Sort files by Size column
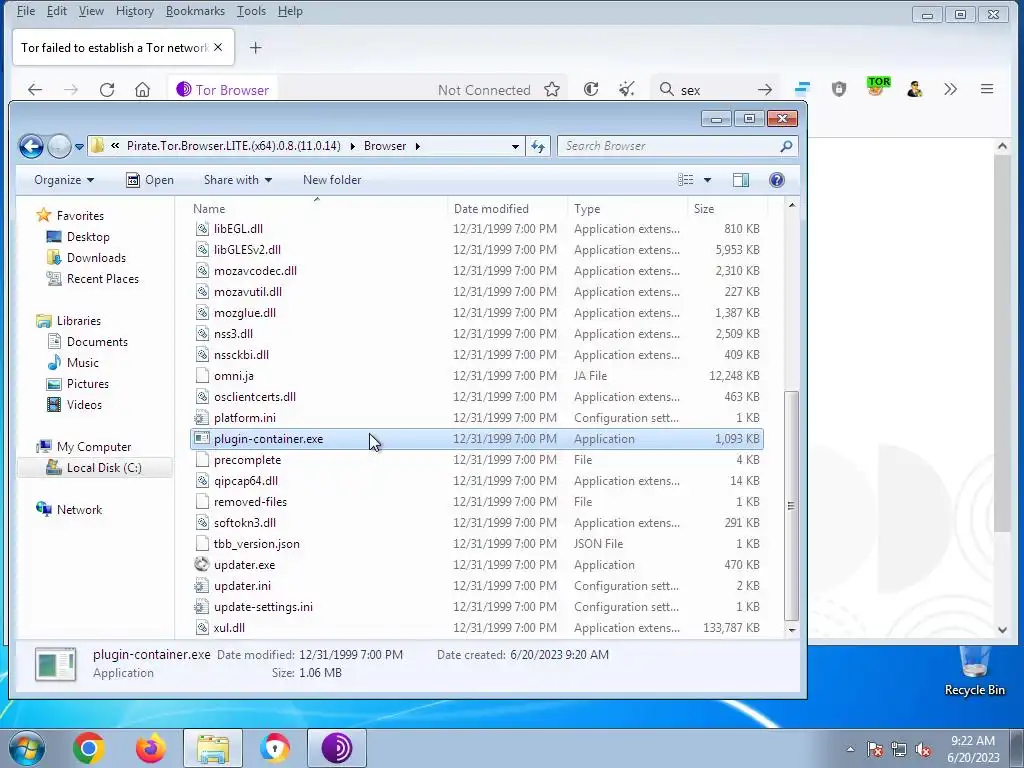This screenshot has height=768, width=1024. click(727, 208)
